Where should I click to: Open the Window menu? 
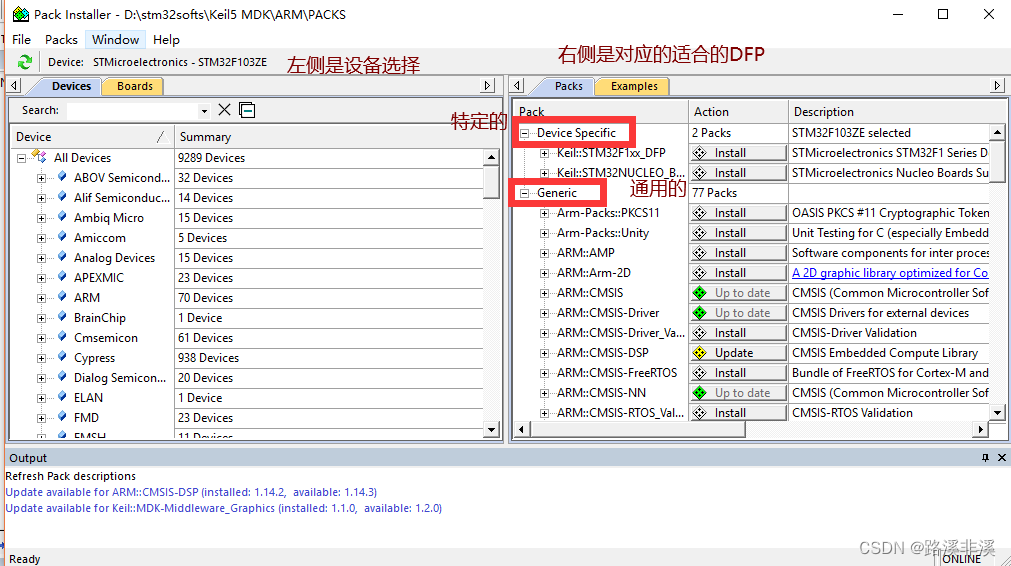115,39
